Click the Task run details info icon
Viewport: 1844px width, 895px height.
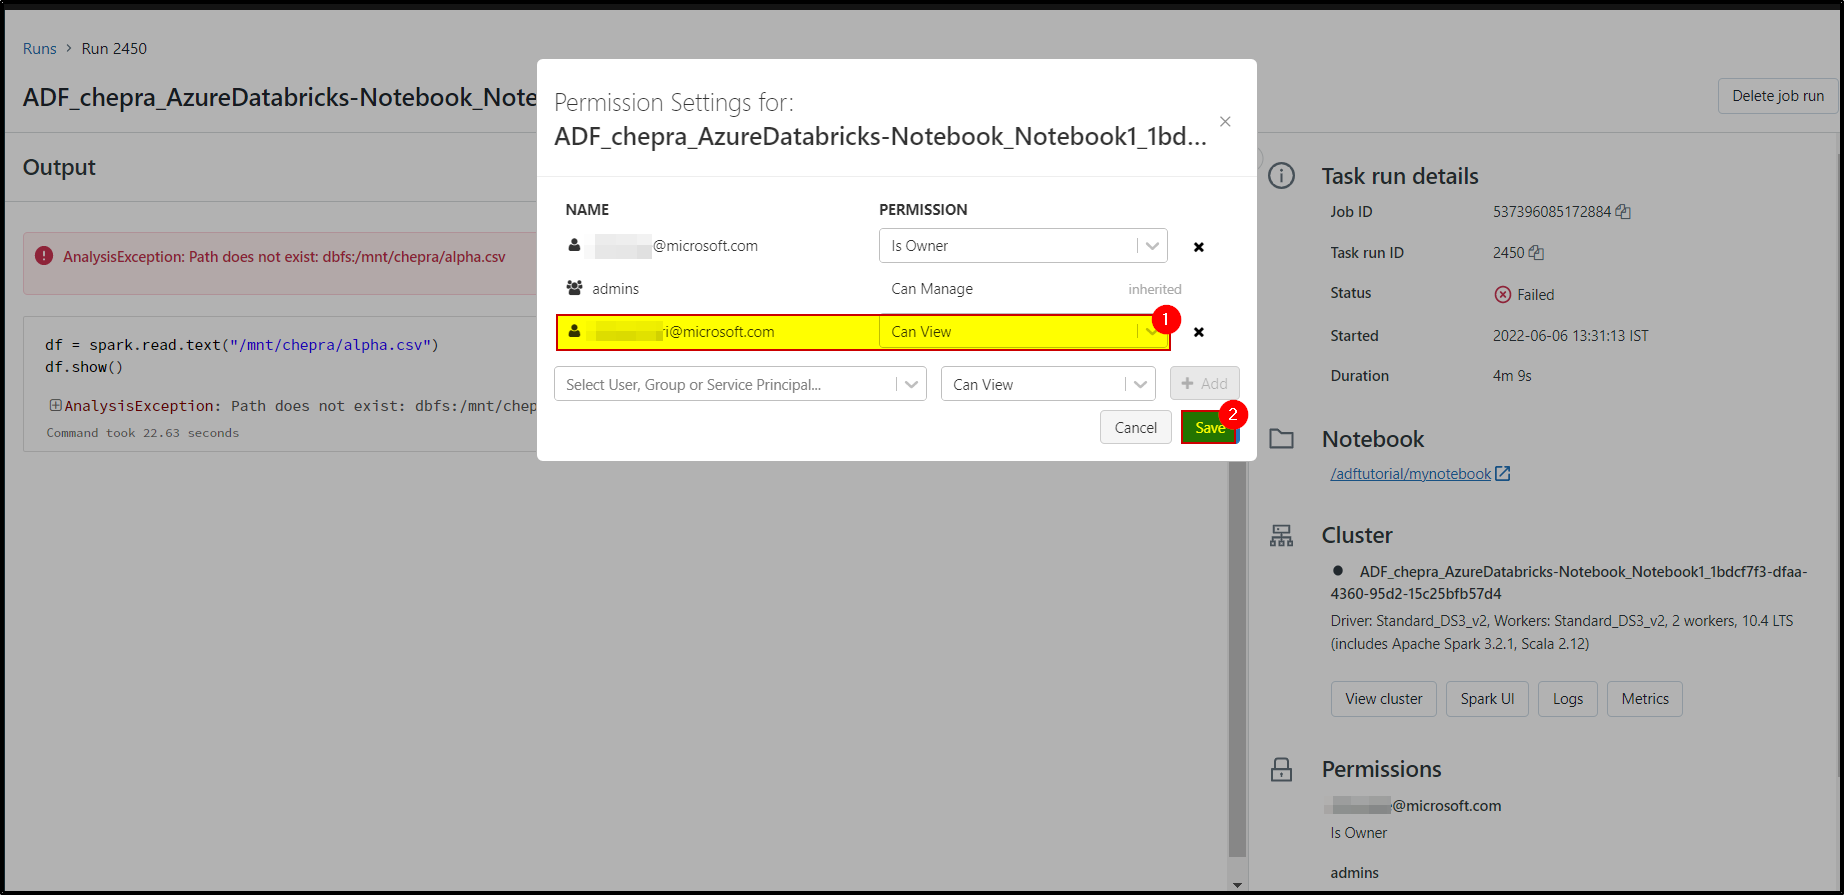[x=1281, y=176]
